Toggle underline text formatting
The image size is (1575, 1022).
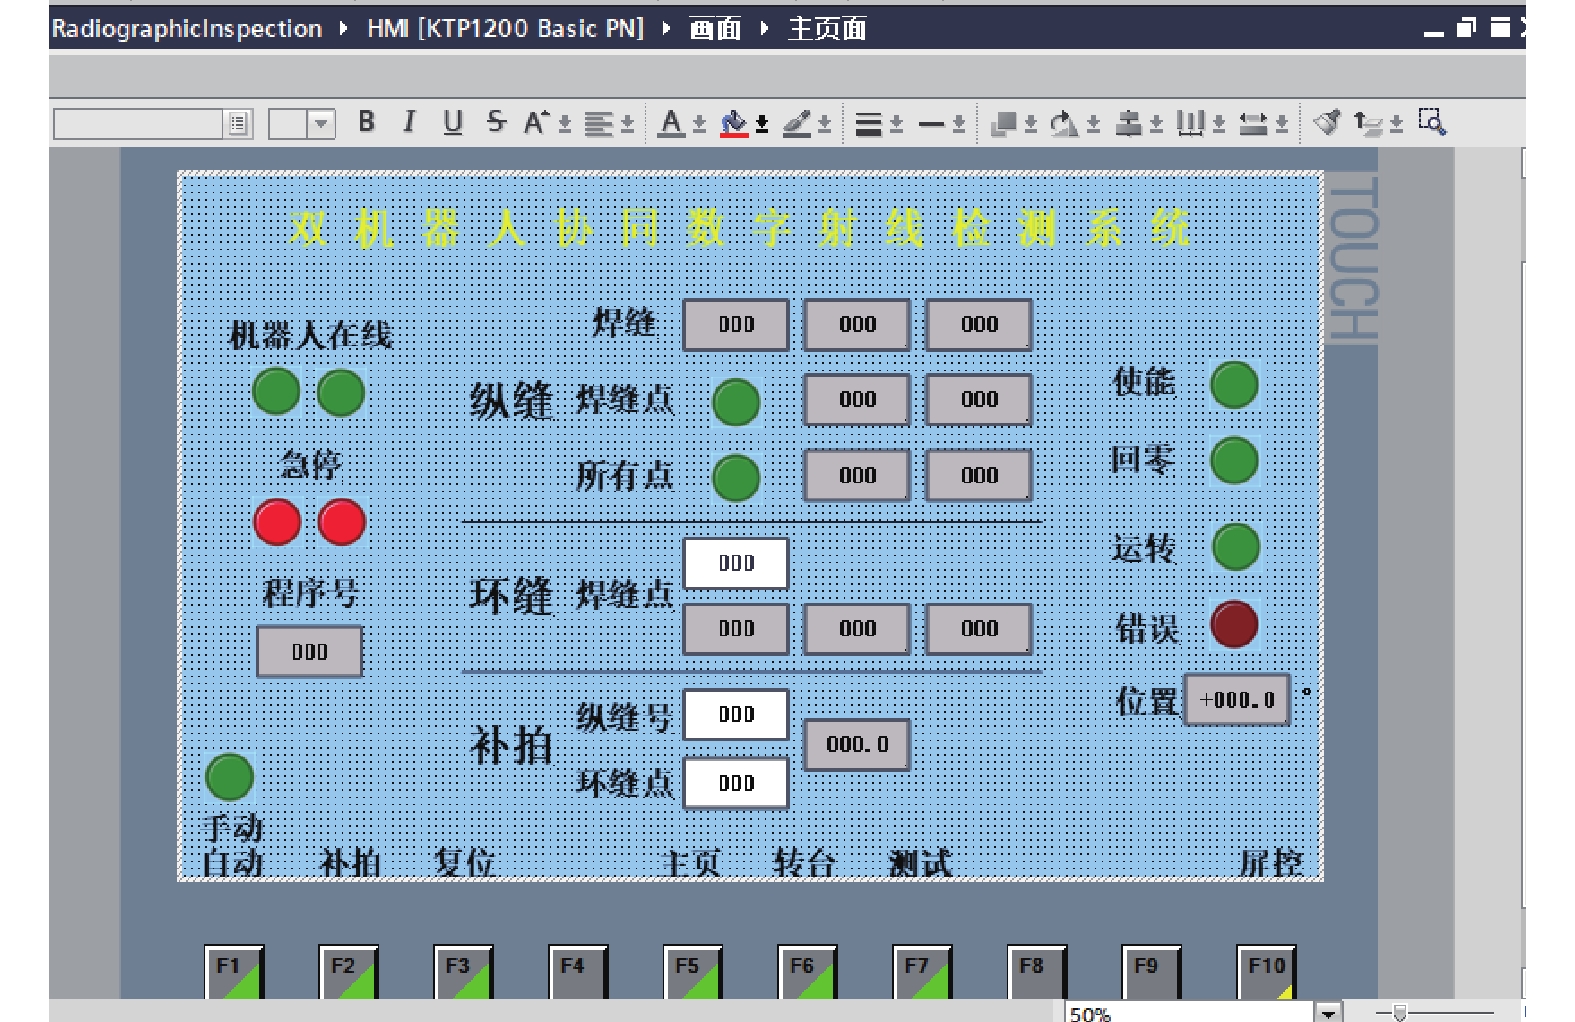click(453, 122)
